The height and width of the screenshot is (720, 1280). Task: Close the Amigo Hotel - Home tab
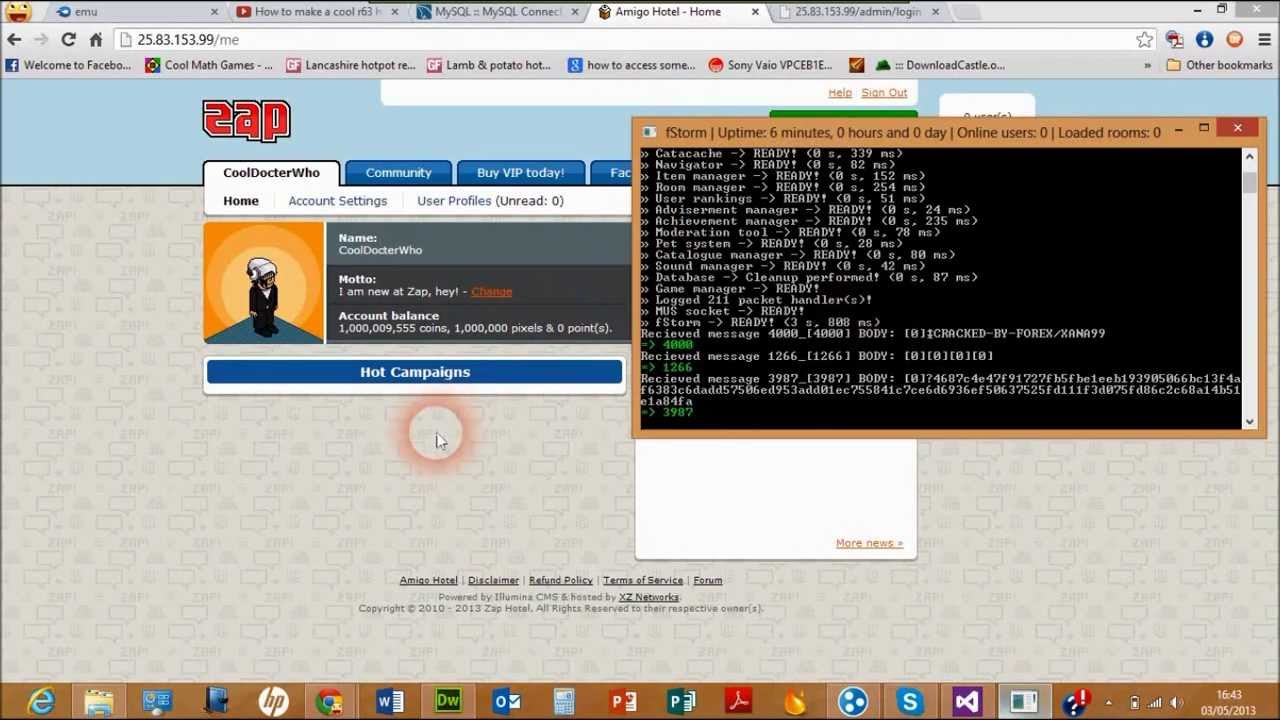point(755,12)
